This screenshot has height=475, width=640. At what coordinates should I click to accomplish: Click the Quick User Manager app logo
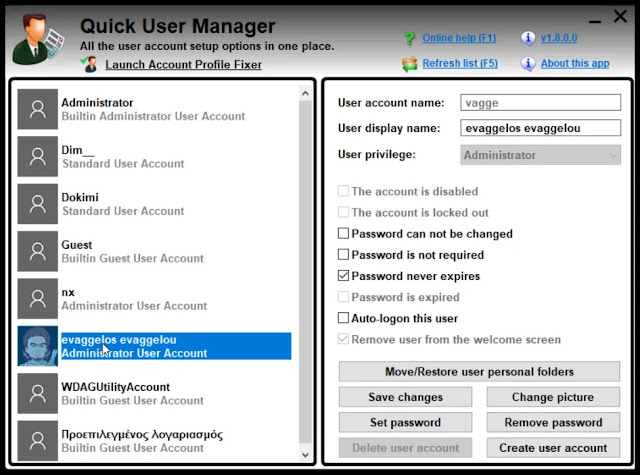[38, 40]
